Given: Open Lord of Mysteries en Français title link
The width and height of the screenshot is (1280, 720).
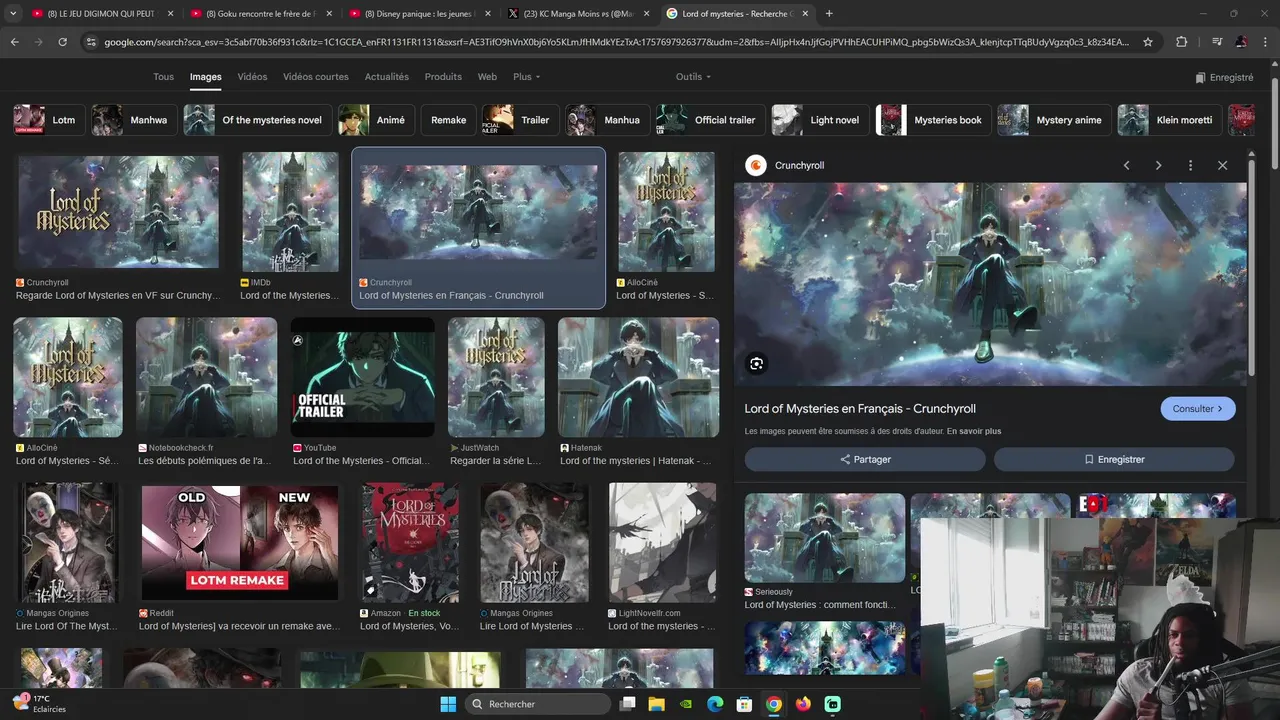Looking at the screenshot, I should (860, 409).
